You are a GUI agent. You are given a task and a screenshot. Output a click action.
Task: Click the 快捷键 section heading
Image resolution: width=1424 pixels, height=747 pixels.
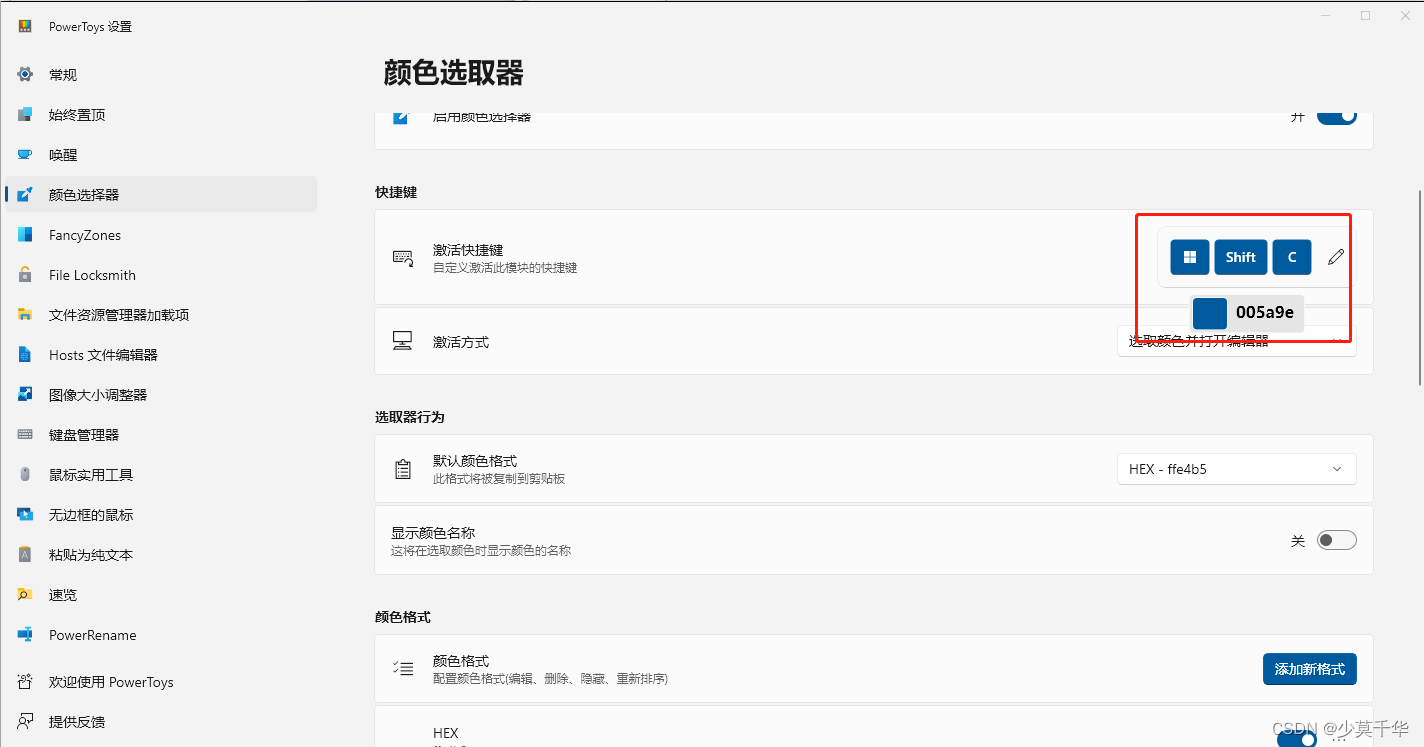coord(396,192)
